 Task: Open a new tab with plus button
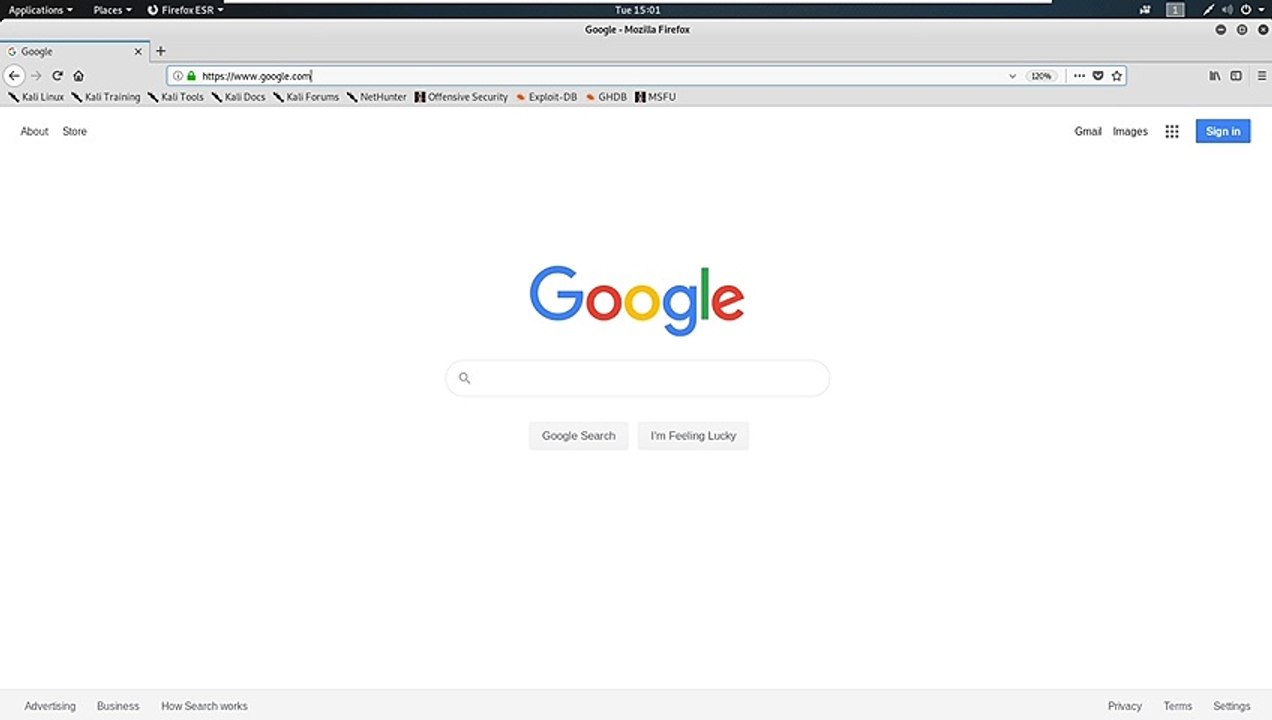click(x=160, y=51)
